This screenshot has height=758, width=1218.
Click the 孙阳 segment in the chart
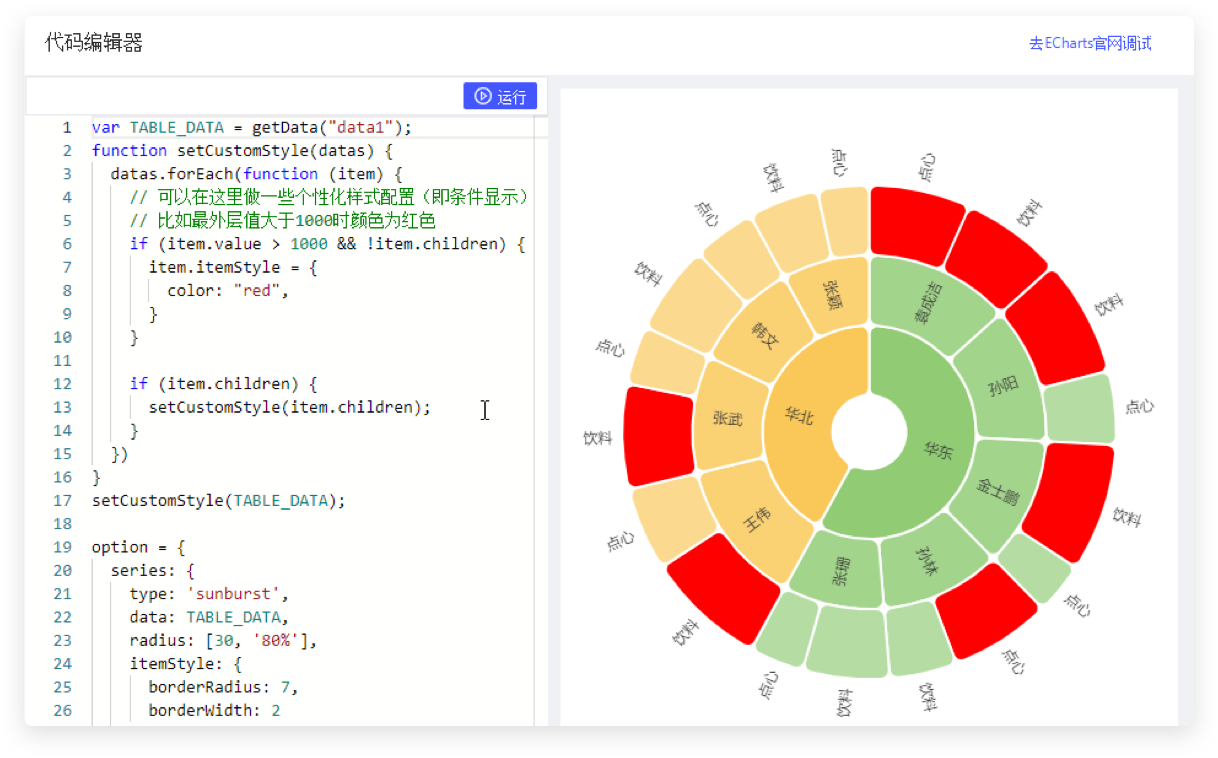click(1000, 385)
